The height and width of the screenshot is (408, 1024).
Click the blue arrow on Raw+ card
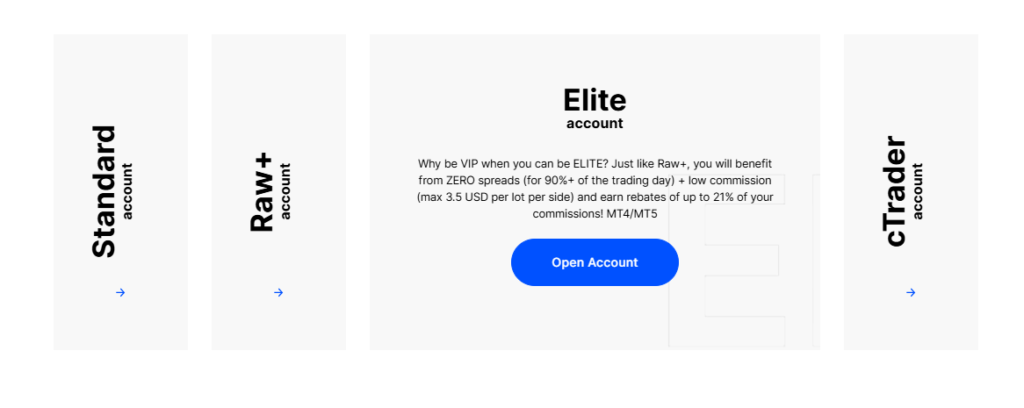click(x=278, y=293)
